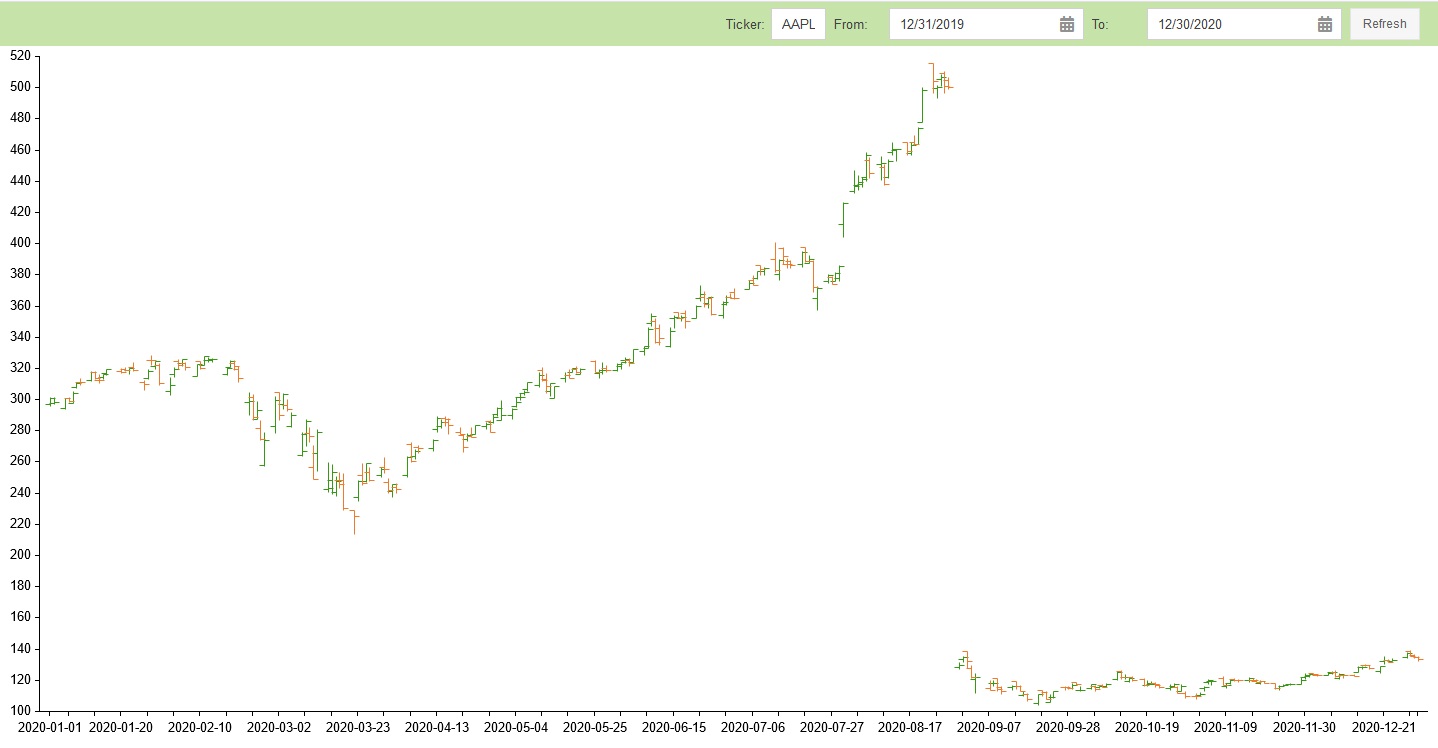Click the y-axis label 200

click(20, 555)
